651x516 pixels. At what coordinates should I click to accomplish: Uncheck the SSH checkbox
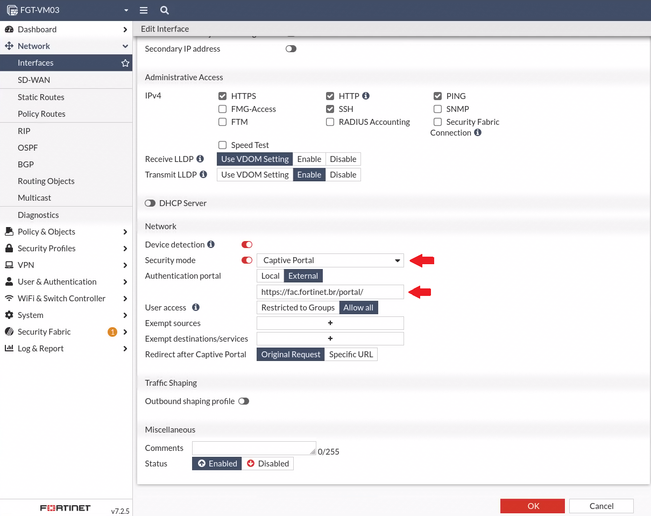pos(330,109)
